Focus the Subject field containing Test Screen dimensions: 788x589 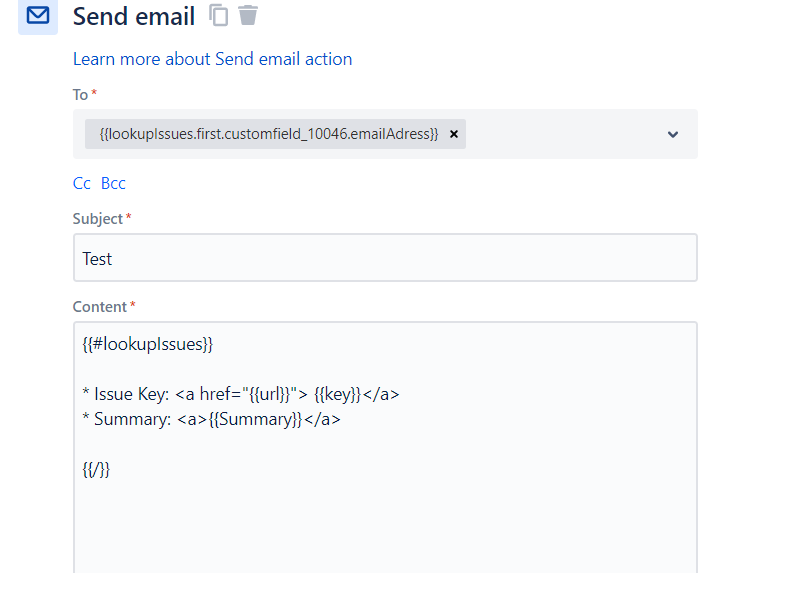tap(385, 258)
